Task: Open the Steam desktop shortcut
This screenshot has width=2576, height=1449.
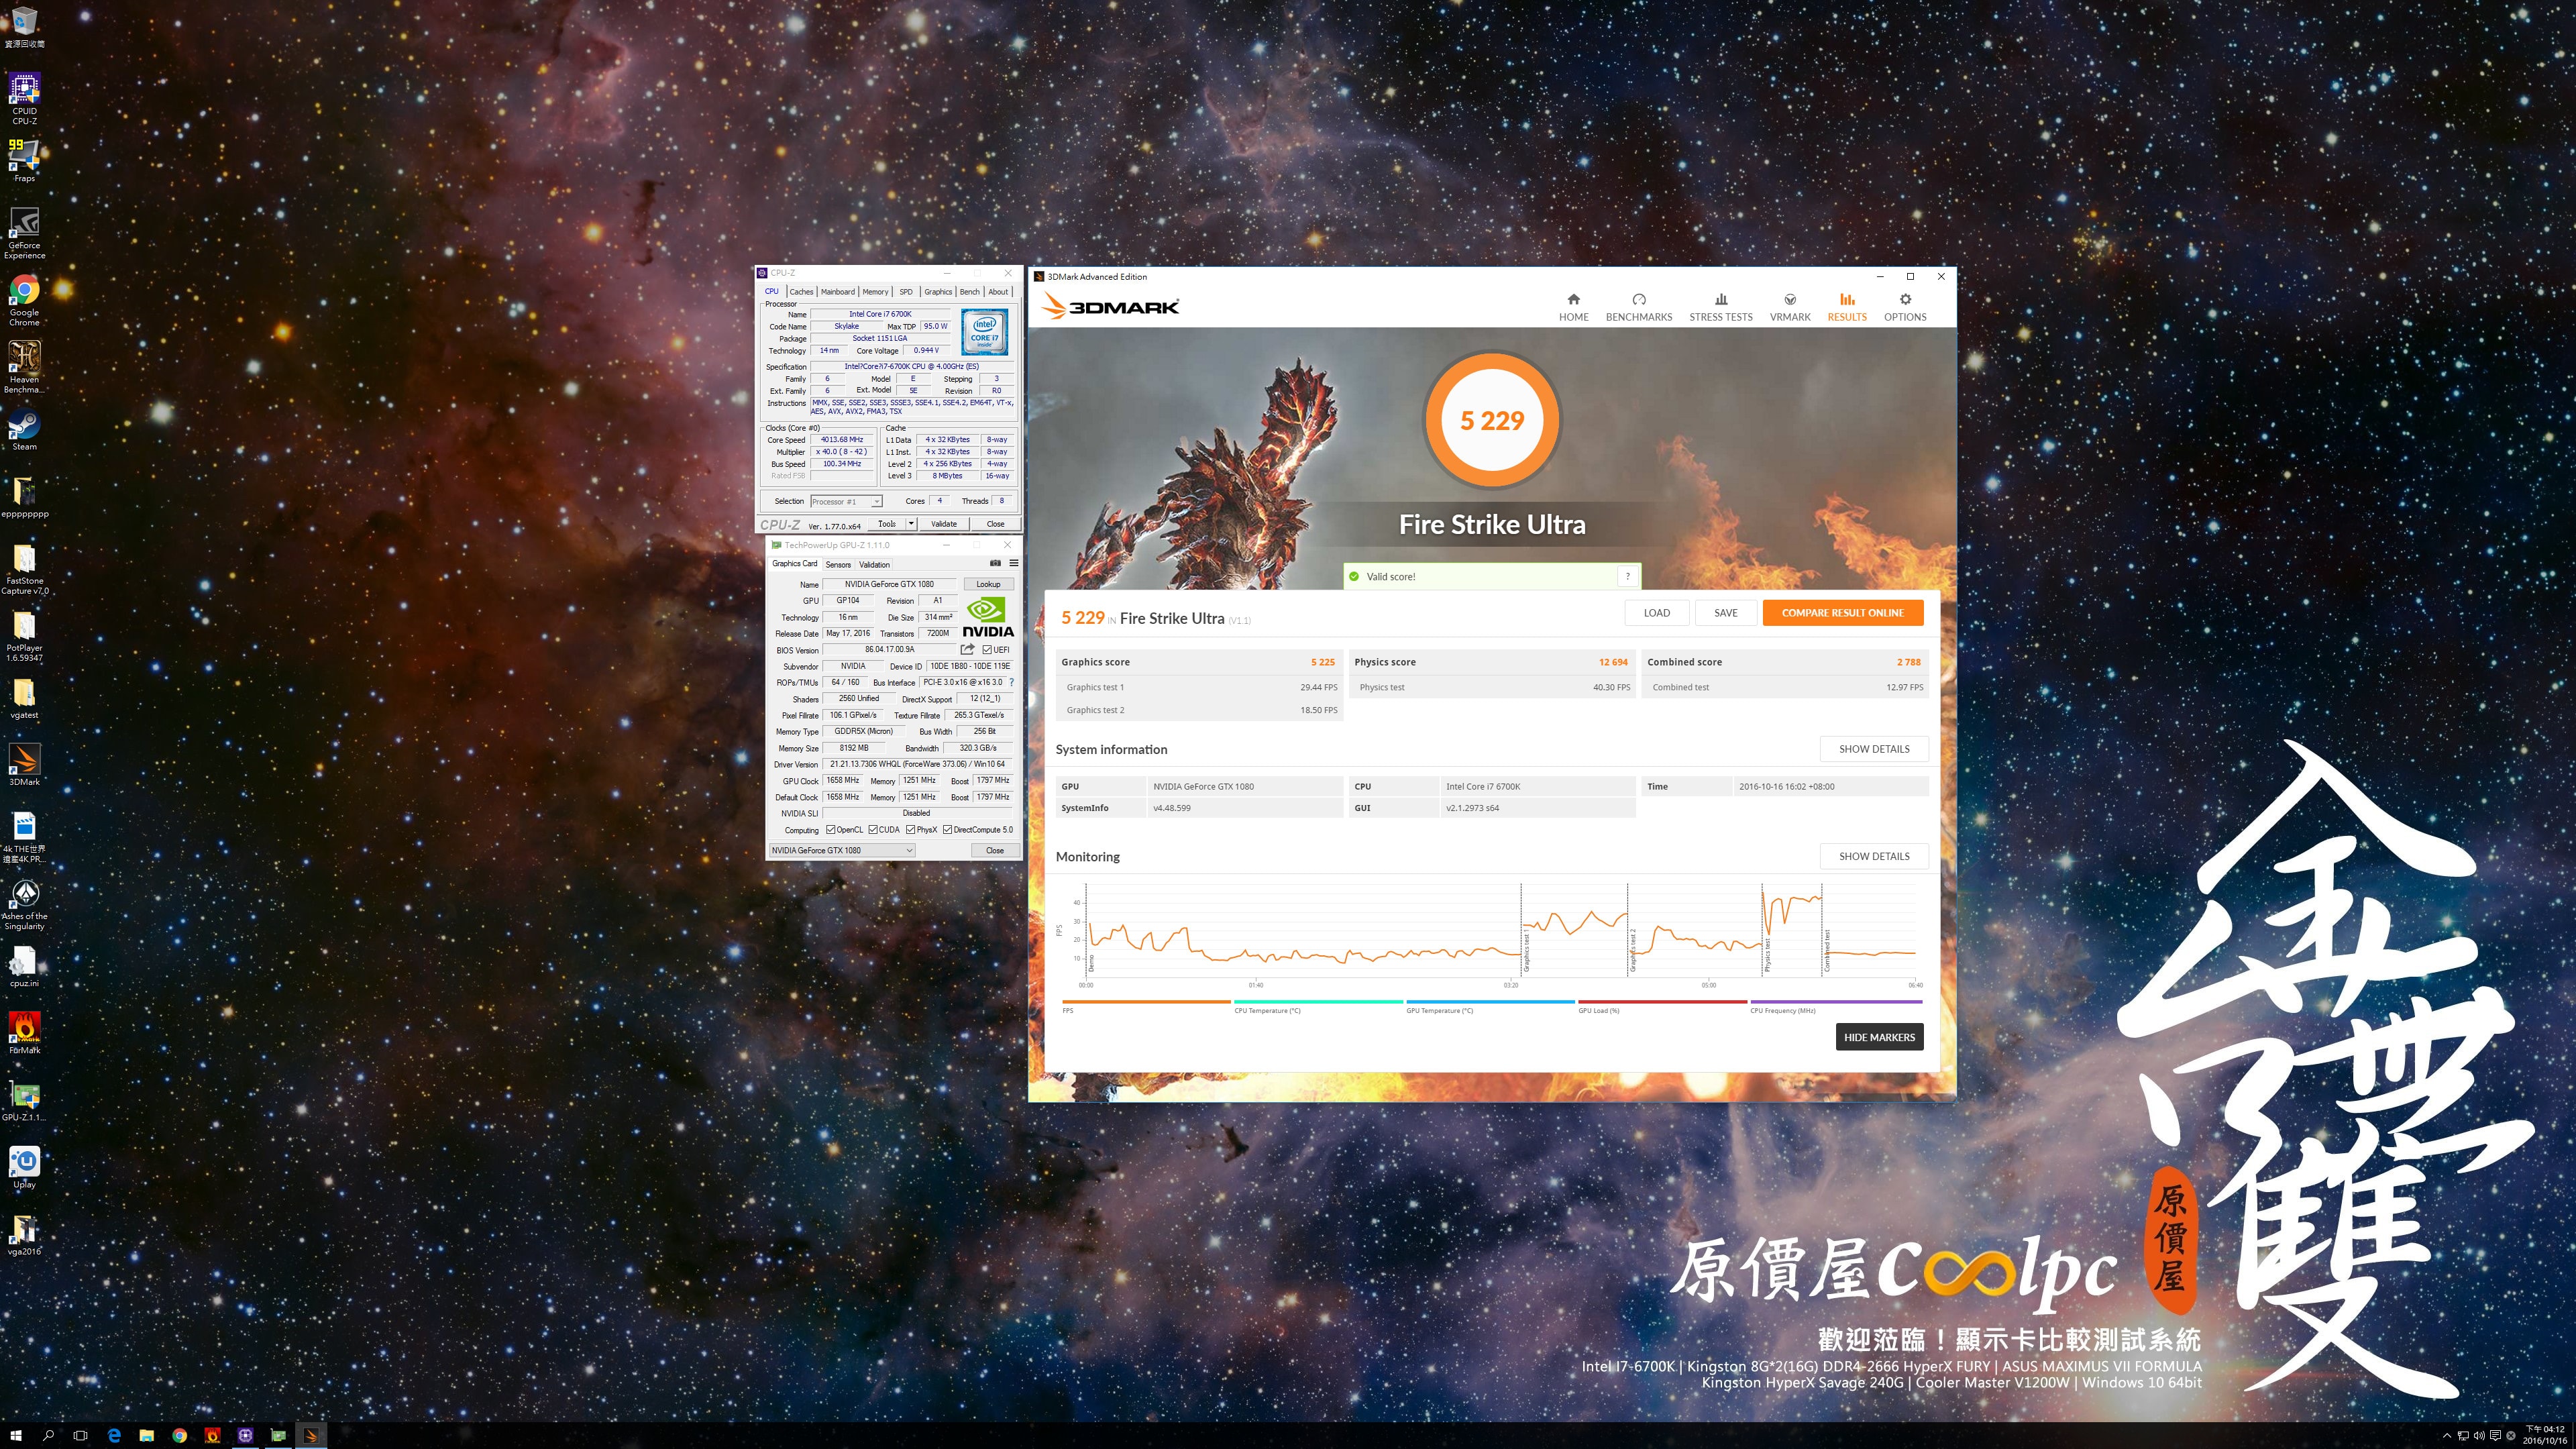Action: point(24,430)
